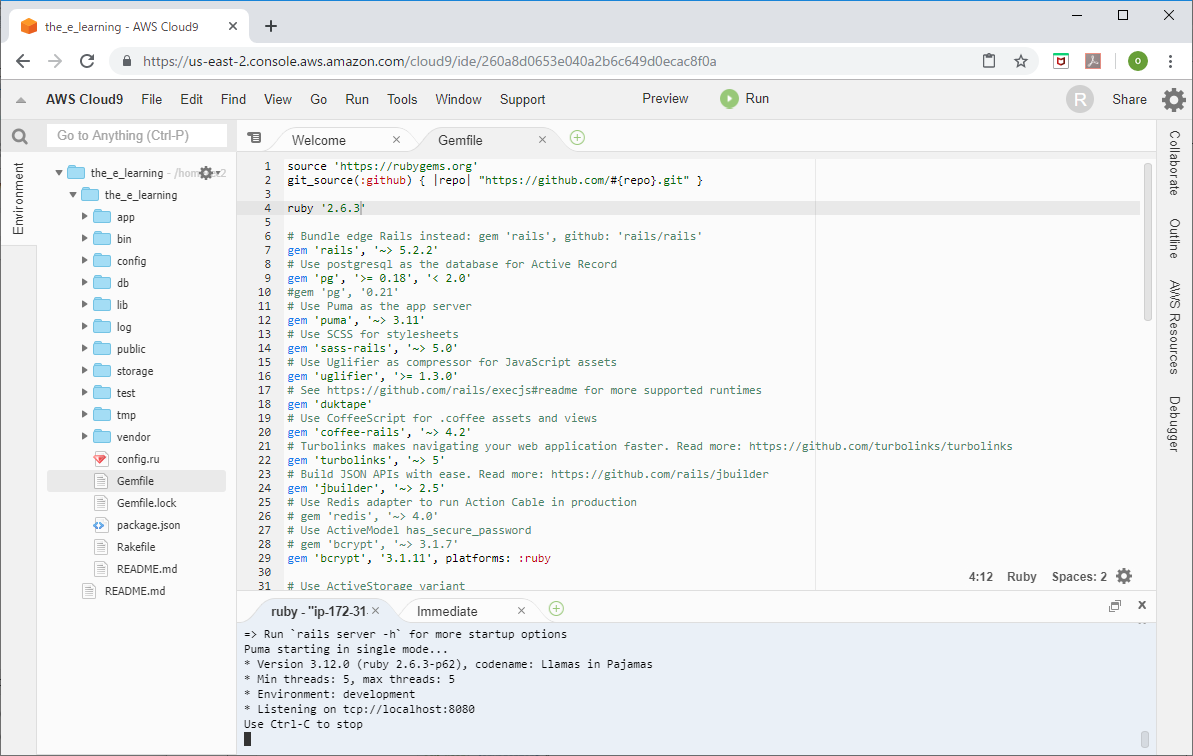Open the Edit menu
The image size is (1193, 756).
click(191, 100)
